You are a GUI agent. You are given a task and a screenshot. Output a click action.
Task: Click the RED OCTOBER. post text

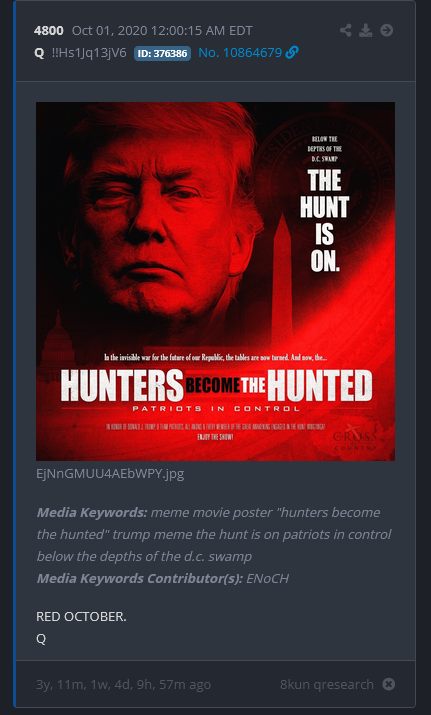(81, 617)
